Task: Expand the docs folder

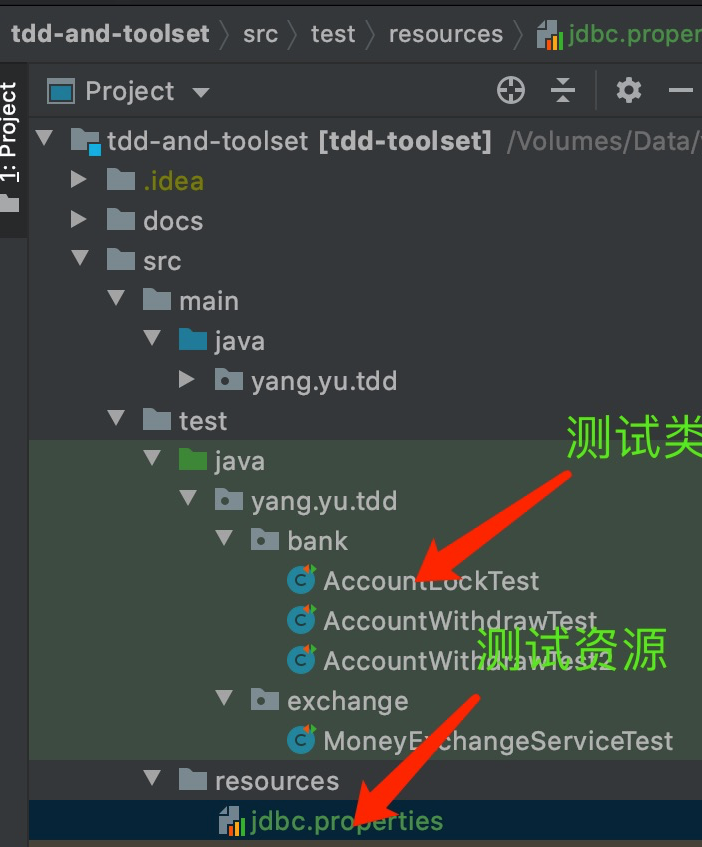Action: (x=81, y=219)
